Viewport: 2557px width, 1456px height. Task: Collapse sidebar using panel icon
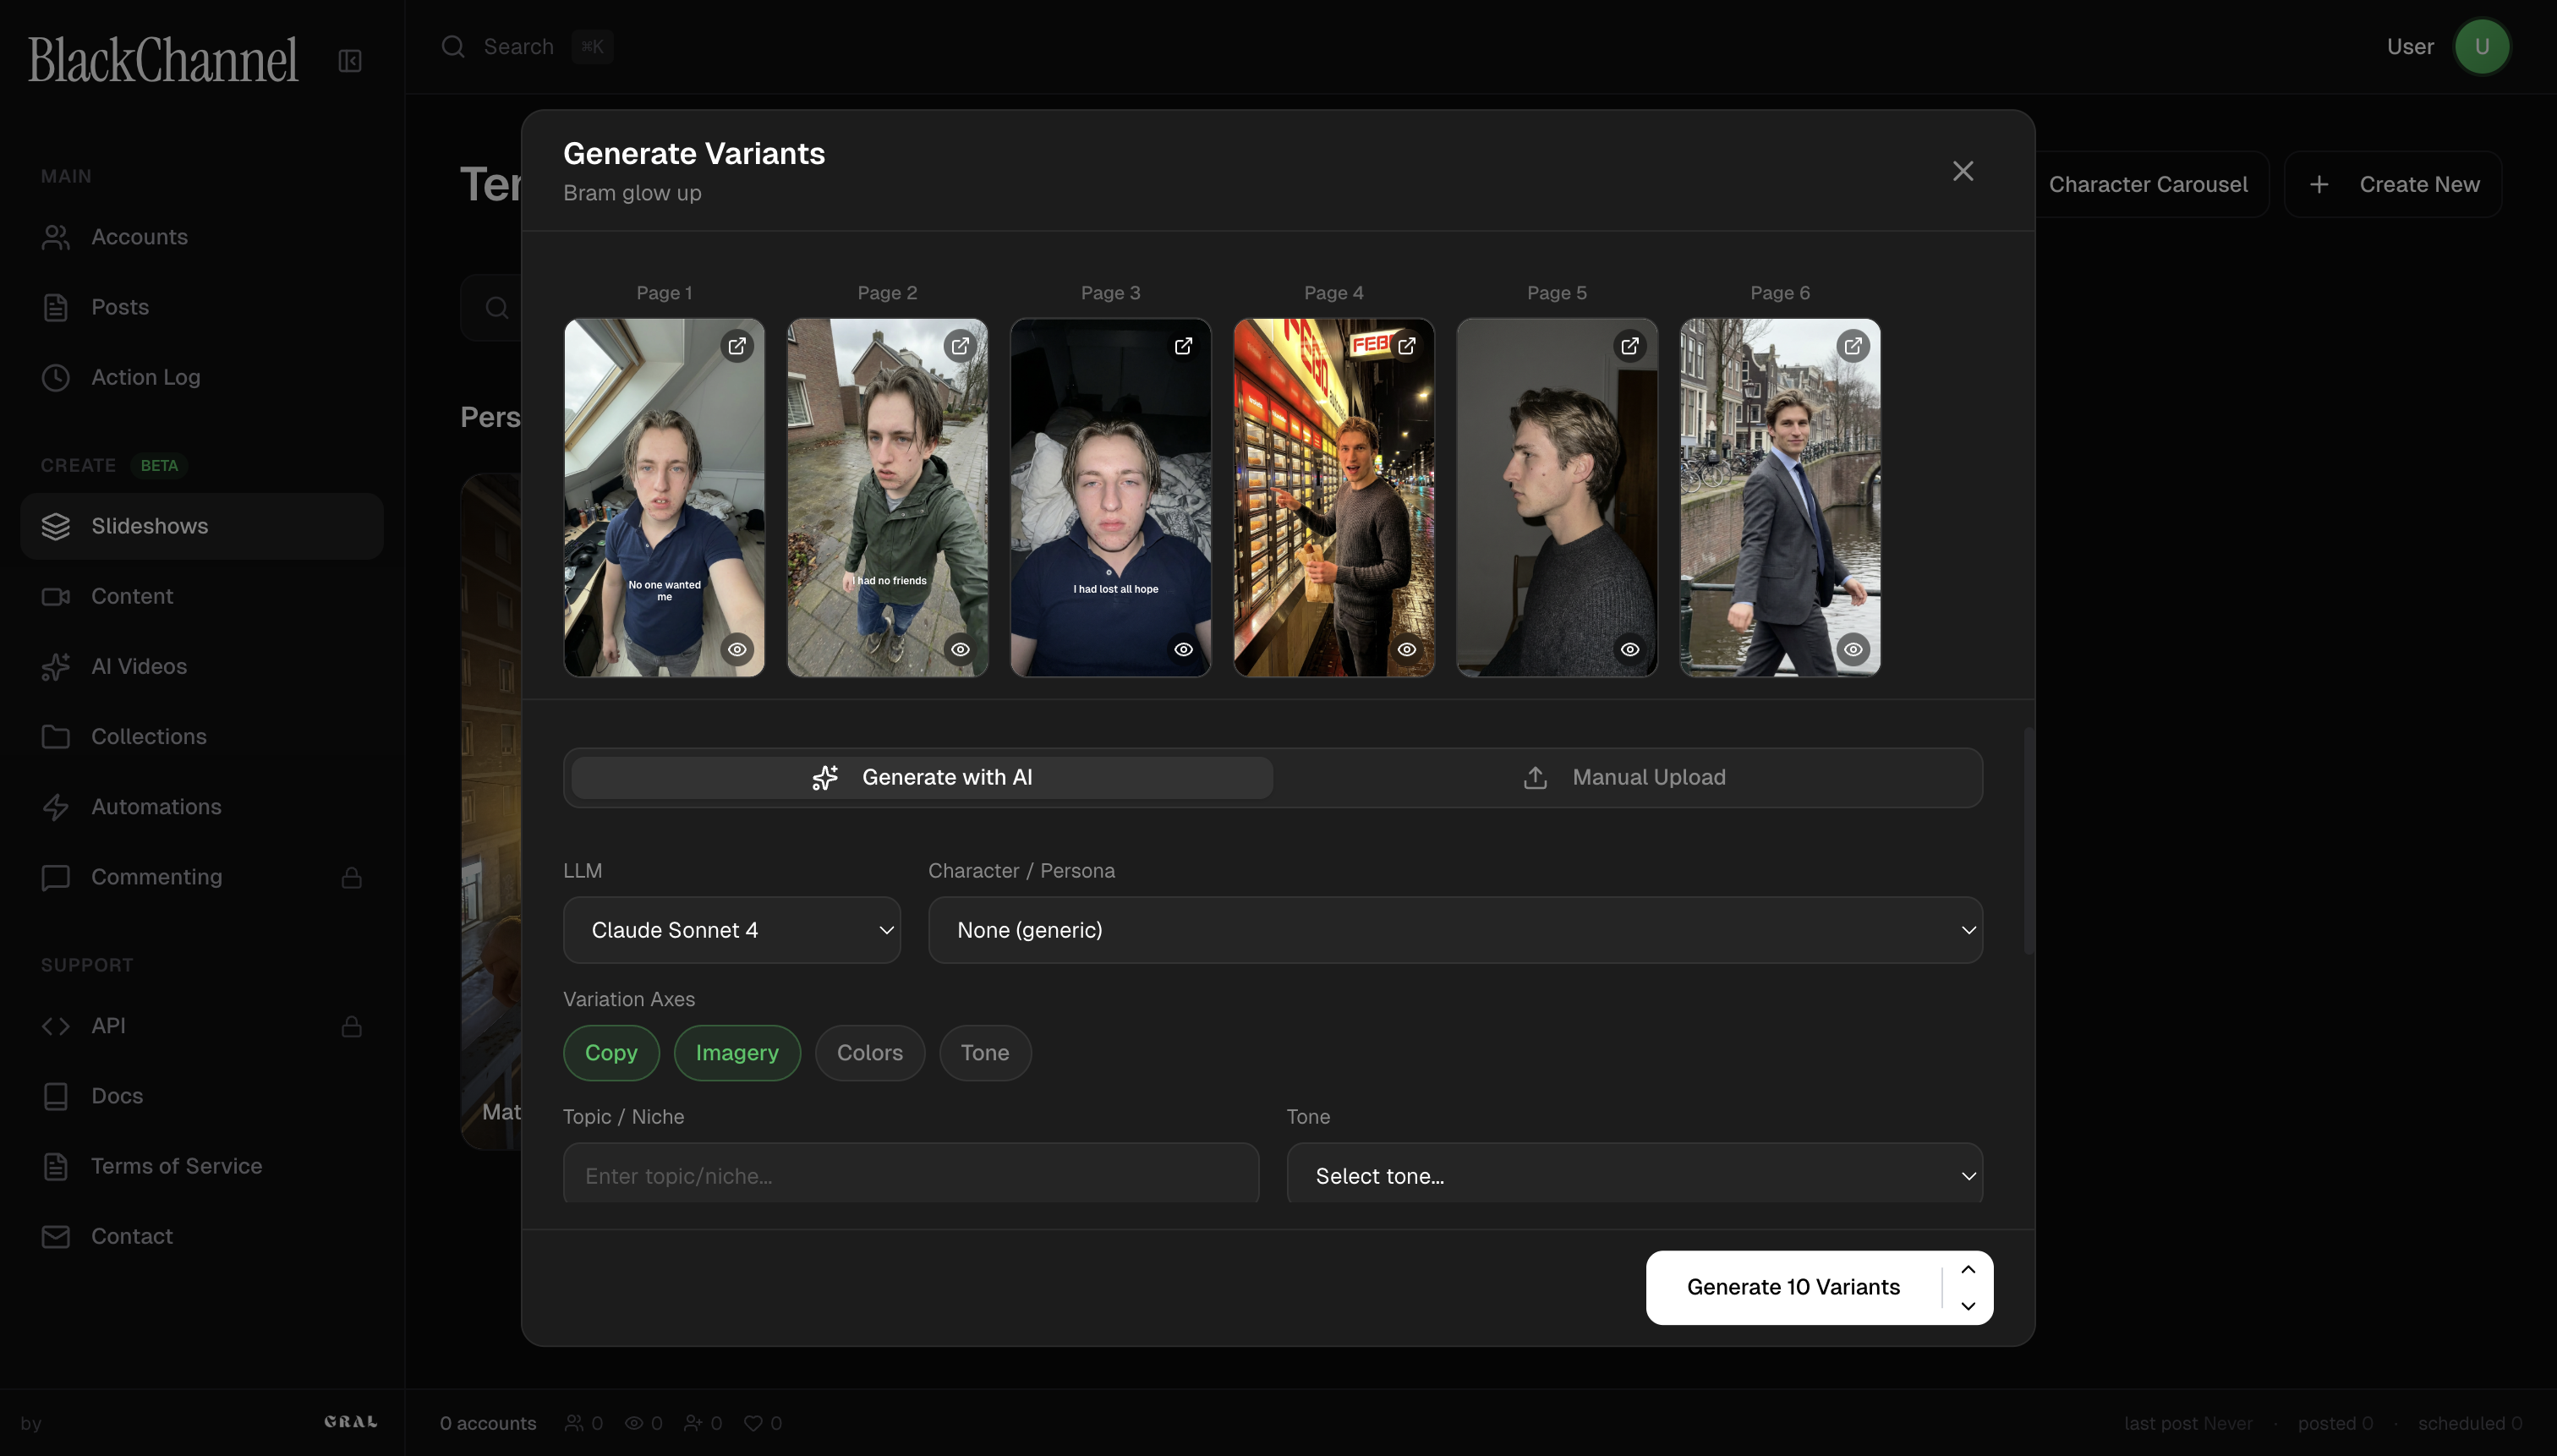[350, 61]
